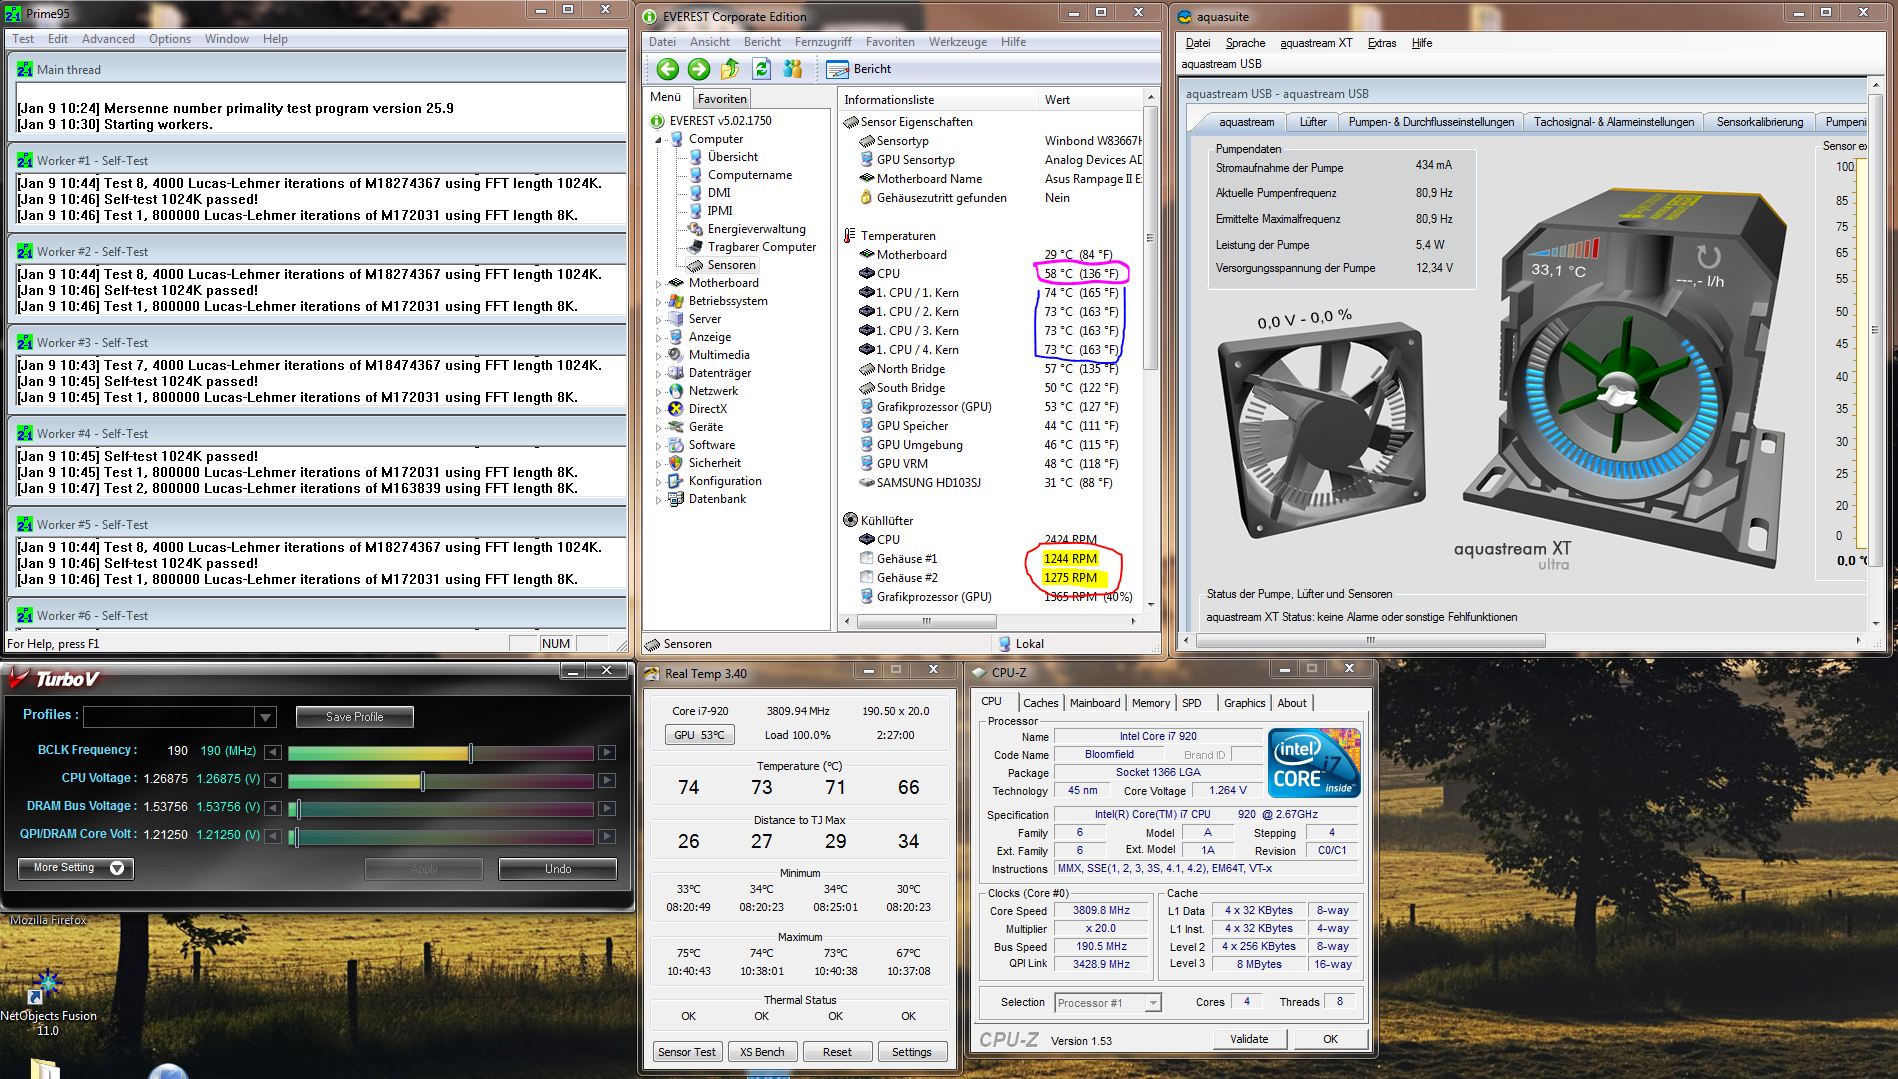Click the green Forward arrow in EVEREST
The width and height of the screenshot is (1898, 1079).
coord(699,69)
